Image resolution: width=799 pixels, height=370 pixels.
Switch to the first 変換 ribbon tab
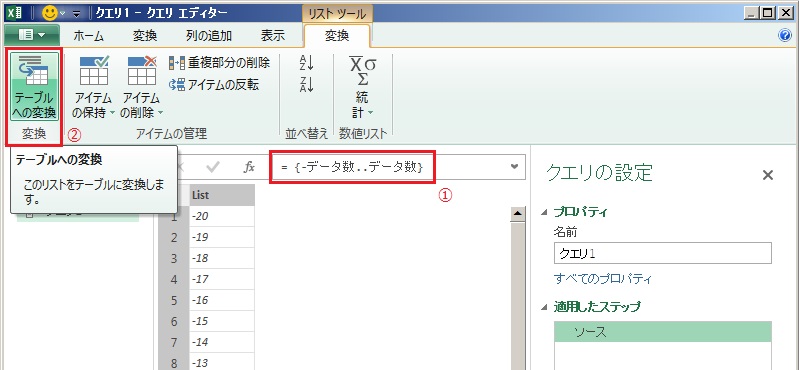[x=145, y=36]
